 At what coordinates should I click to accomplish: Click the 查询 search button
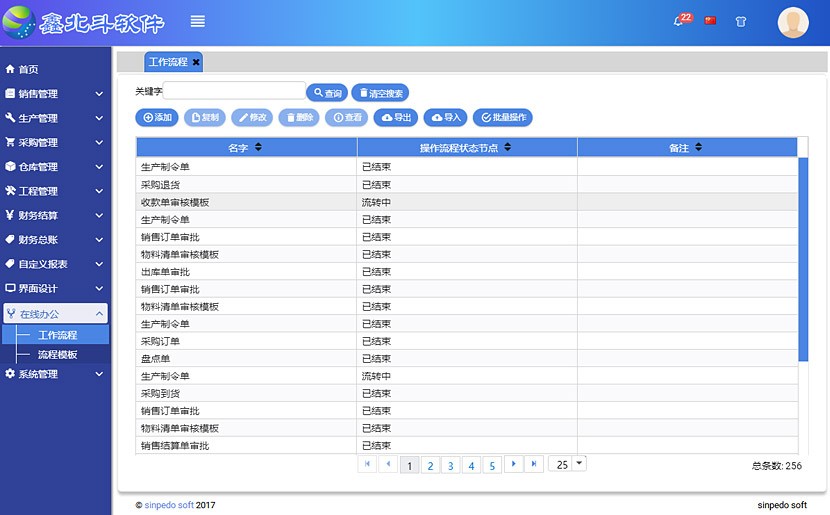[x=326, y=93]
